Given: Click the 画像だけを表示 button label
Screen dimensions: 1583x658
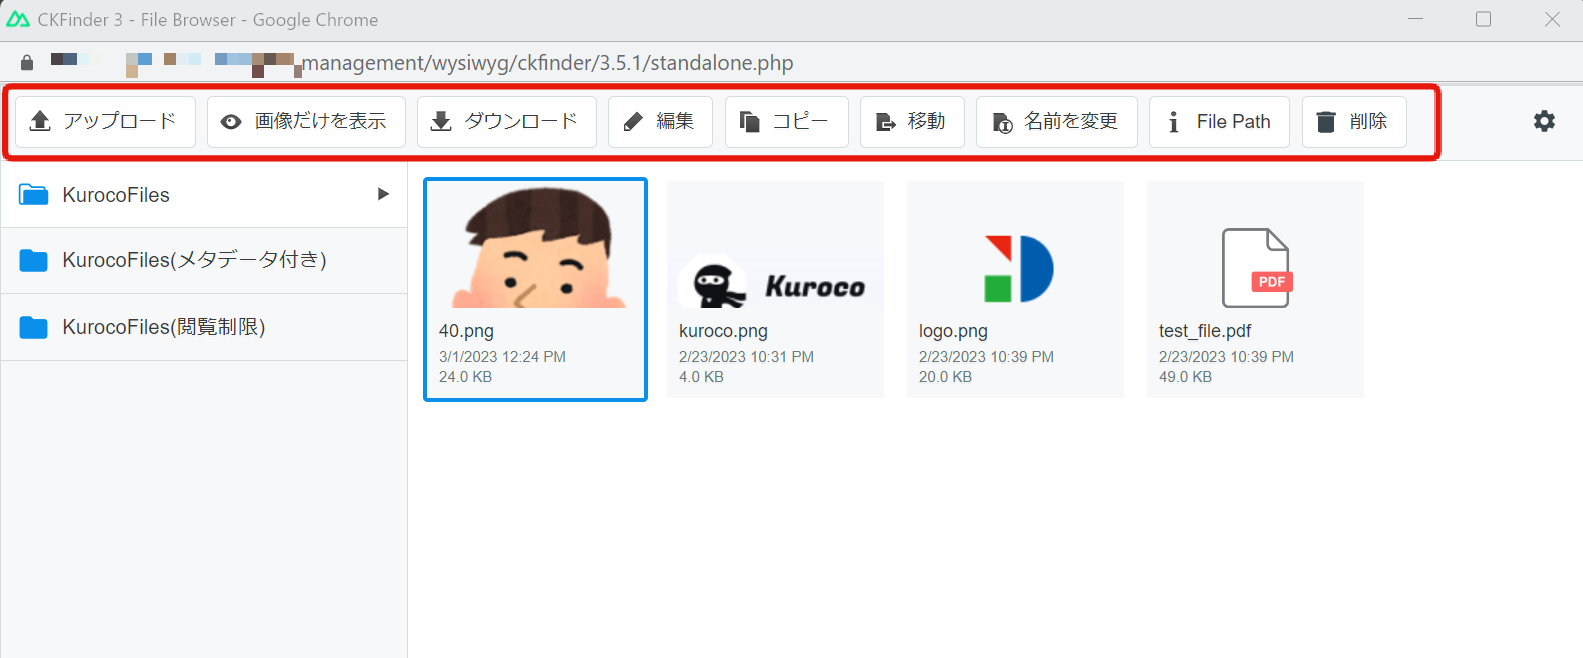Looking at the screenshot, I should point(320,121).
